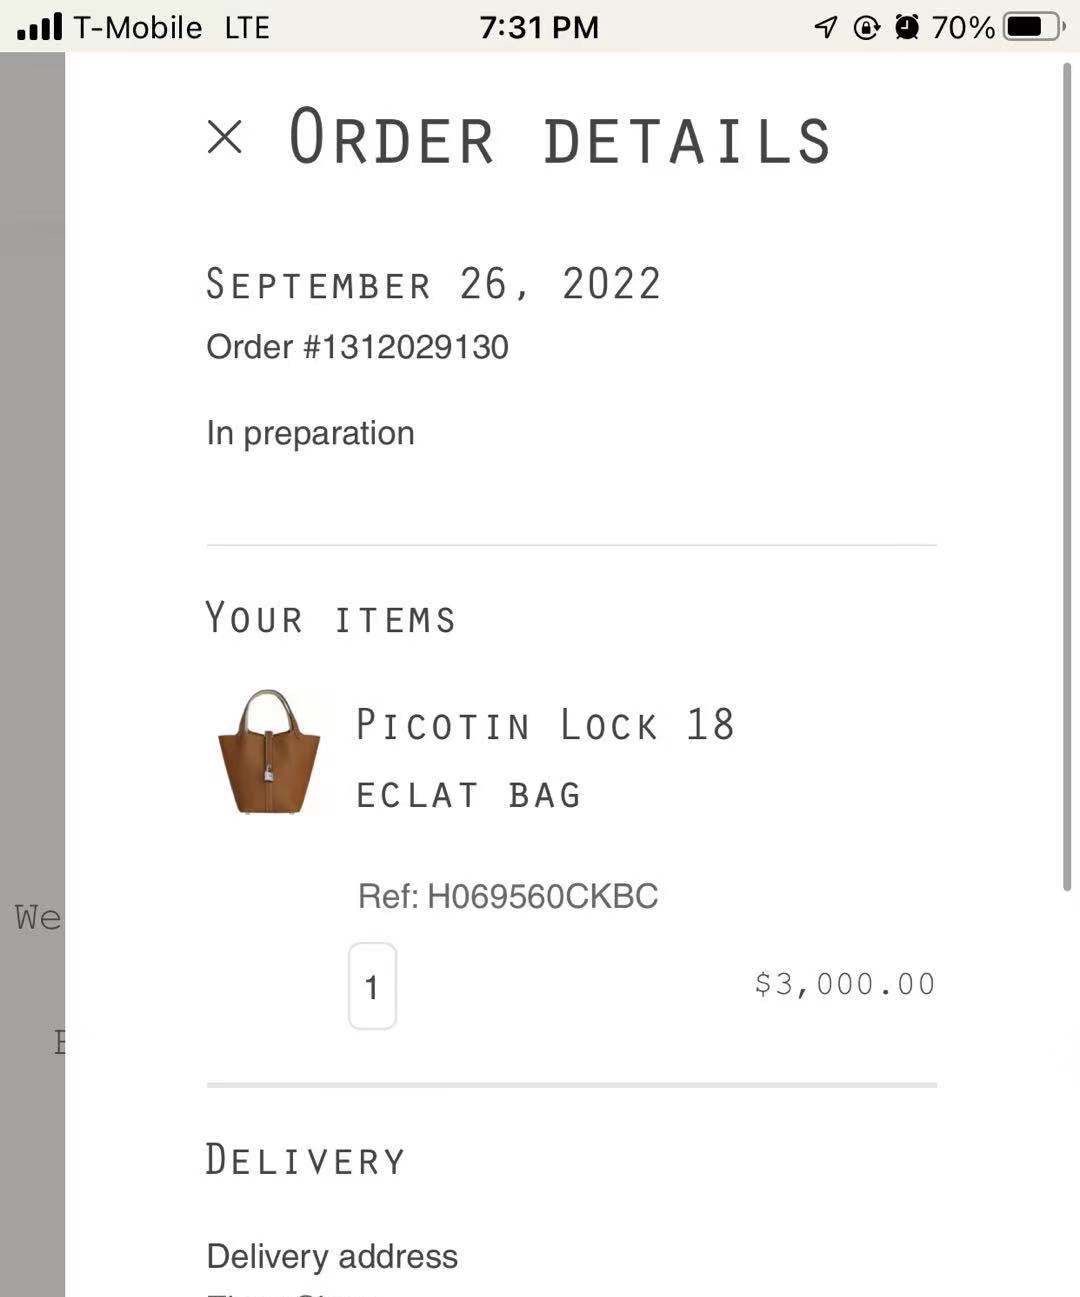Viewport: 1080px width, 1297px height.
Task: Tap the orientation lock status icon
Action: [x=866, y=27]
